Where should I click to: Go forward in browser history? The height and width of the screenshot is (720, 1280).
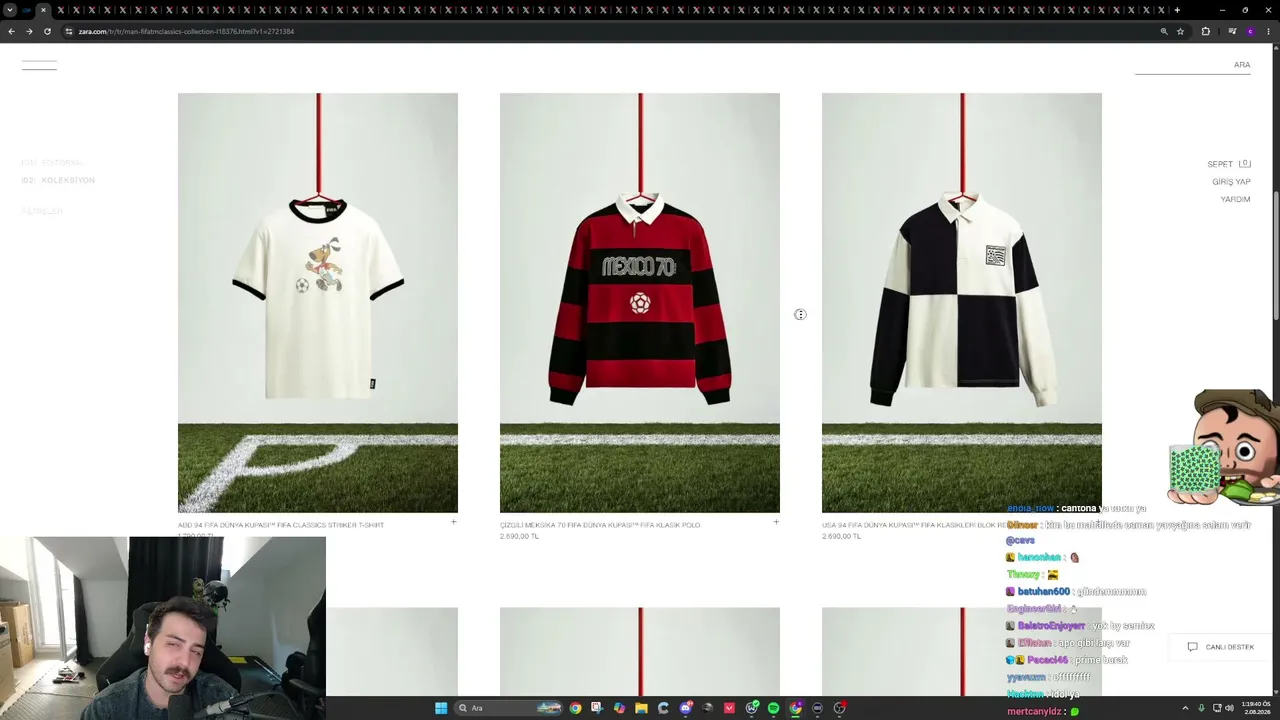pyautogui.click(x=29, y=31)
